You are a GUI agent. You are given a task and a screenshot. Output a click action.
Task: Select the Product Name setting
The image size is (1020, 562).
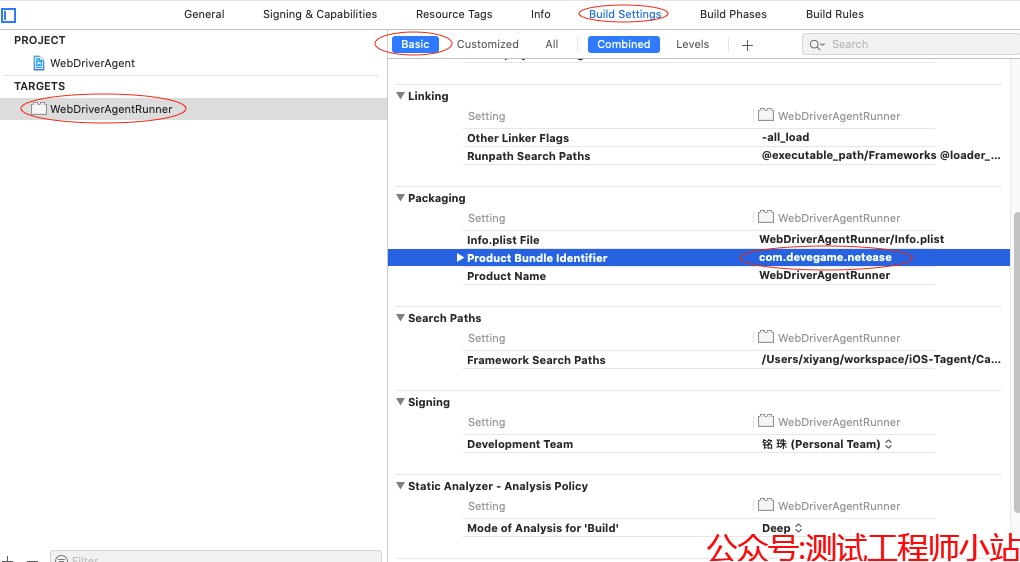[x=506, y=276]
